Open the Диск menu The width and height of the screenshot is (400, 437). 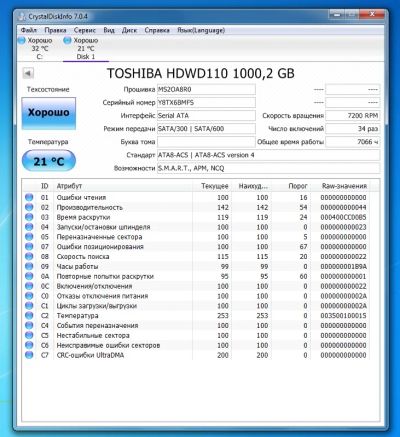coord(129,30)
